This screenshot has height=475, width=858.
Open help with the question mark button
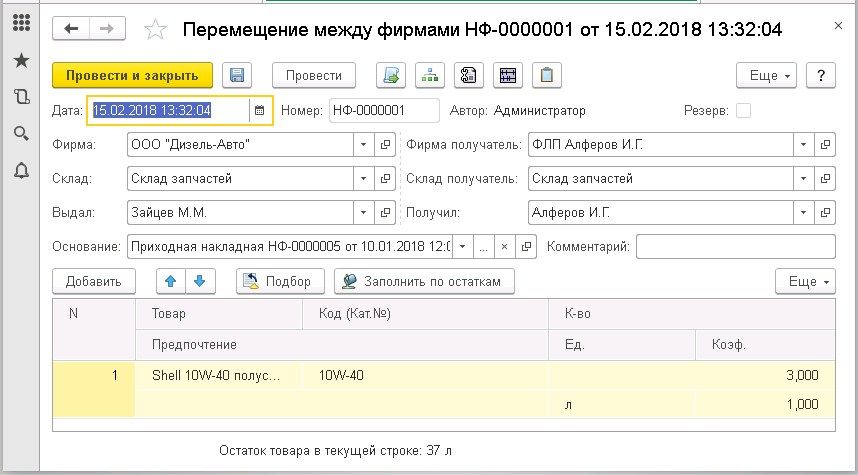pos(821,76)
